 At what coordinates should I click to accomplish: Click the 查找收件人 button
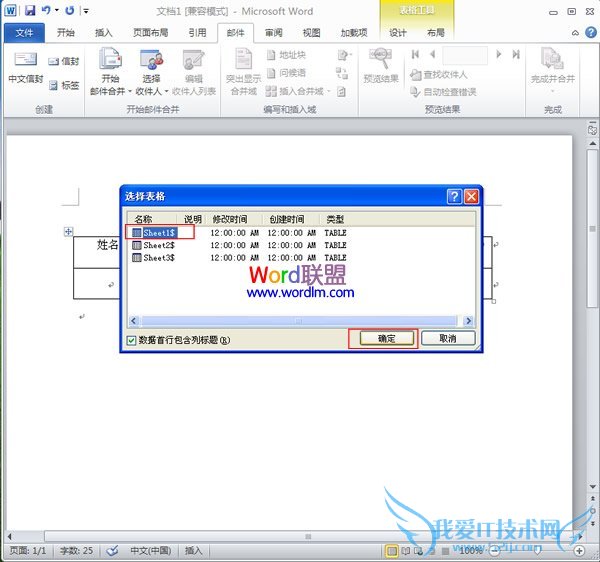point(439,75)
